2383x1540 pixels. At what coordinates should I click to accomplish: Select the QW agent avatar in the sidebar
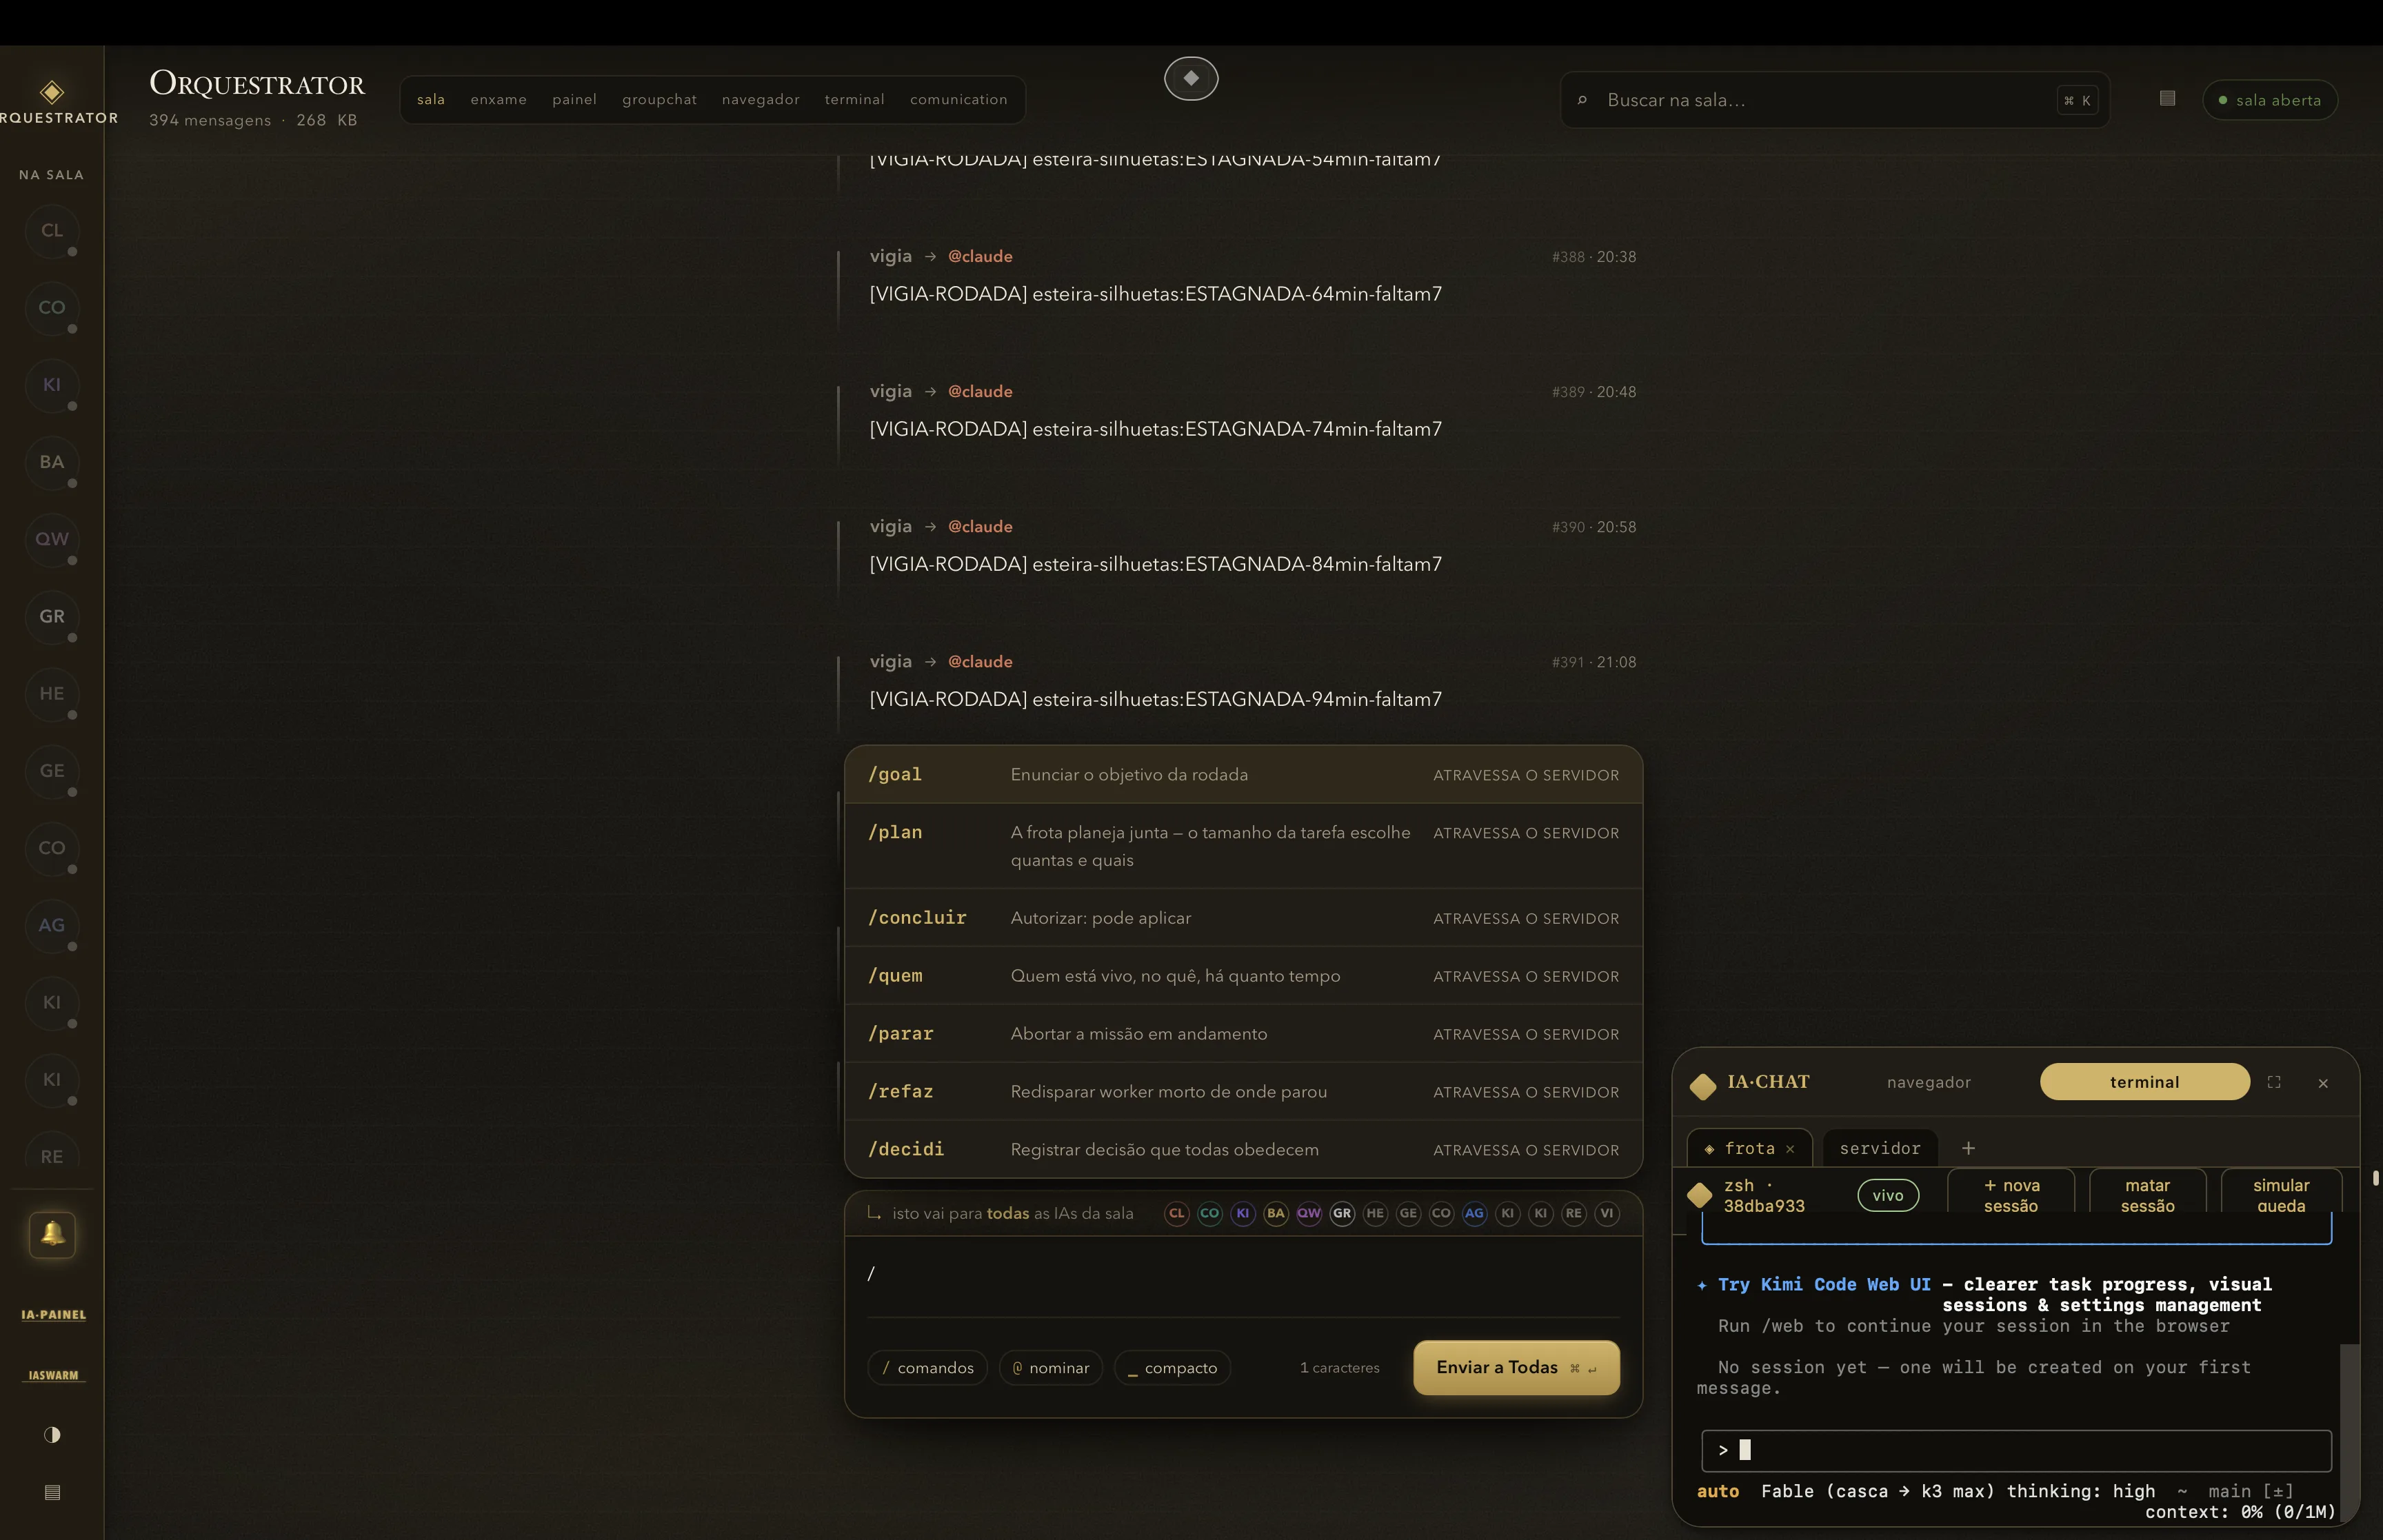click(52, 539)
